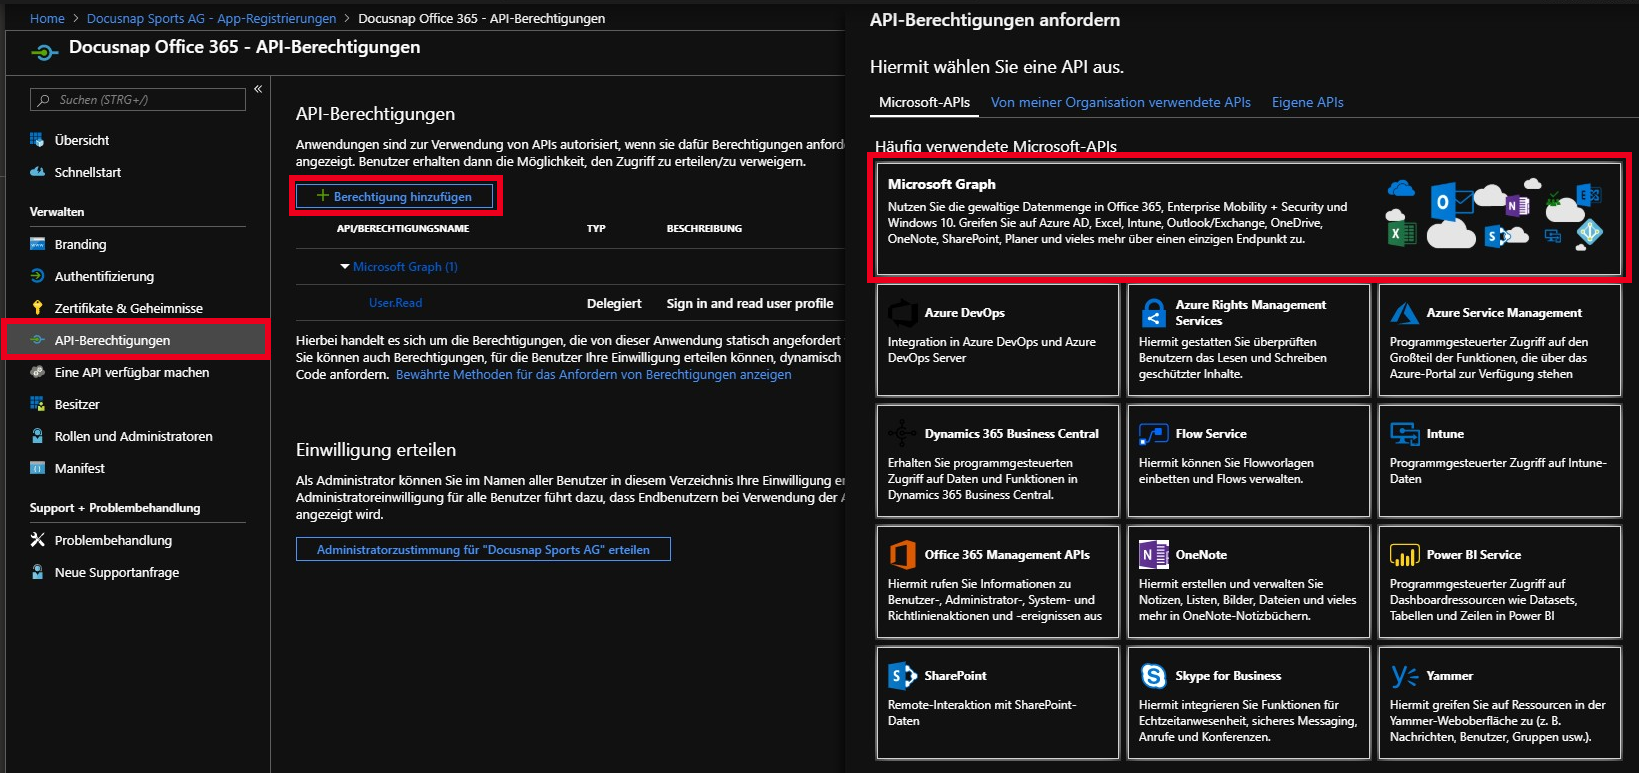Screen dimensions: 1639x773
Task: Select the Microsoft Graph API card
Action: coord(1248,219)
